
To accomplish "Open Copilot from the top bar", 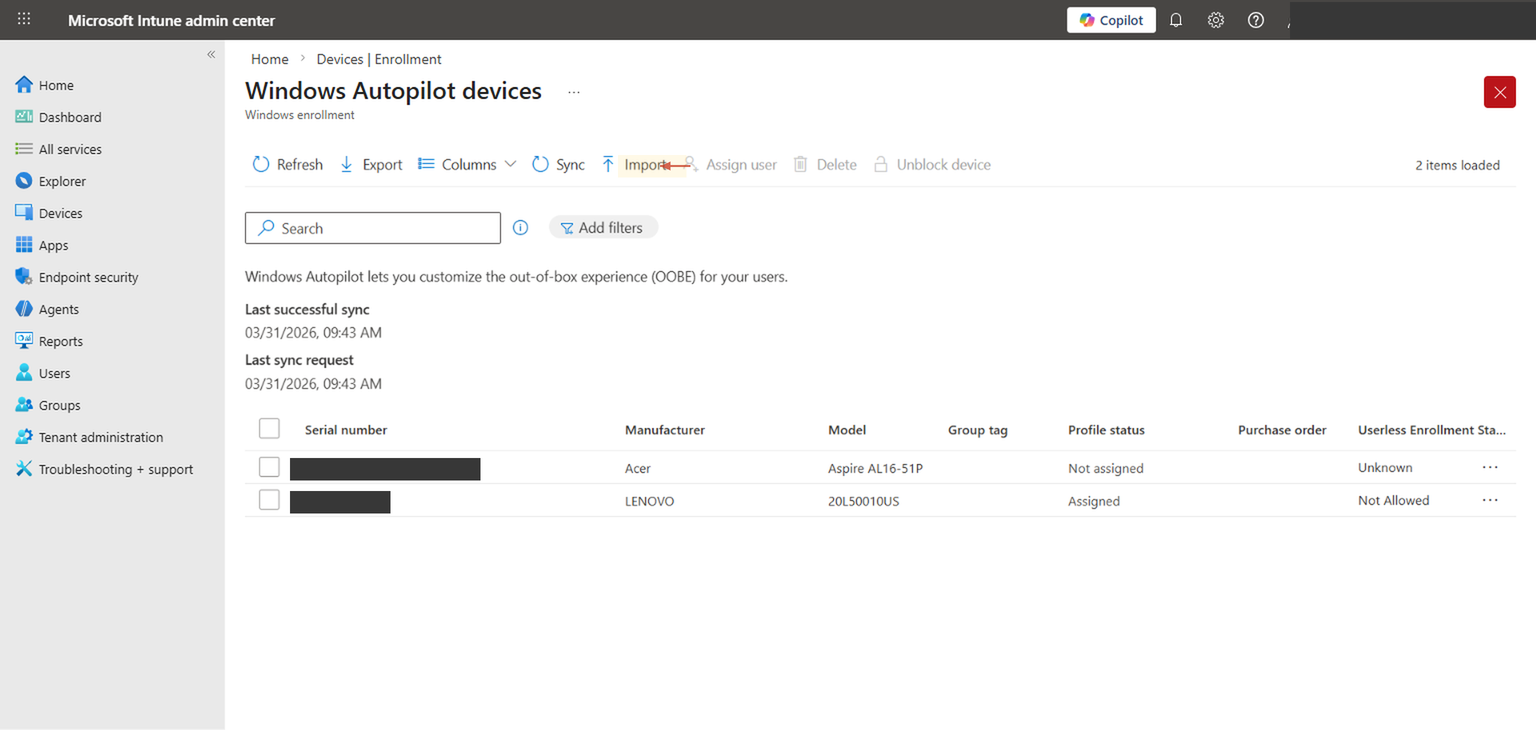I will [1111, 19].
